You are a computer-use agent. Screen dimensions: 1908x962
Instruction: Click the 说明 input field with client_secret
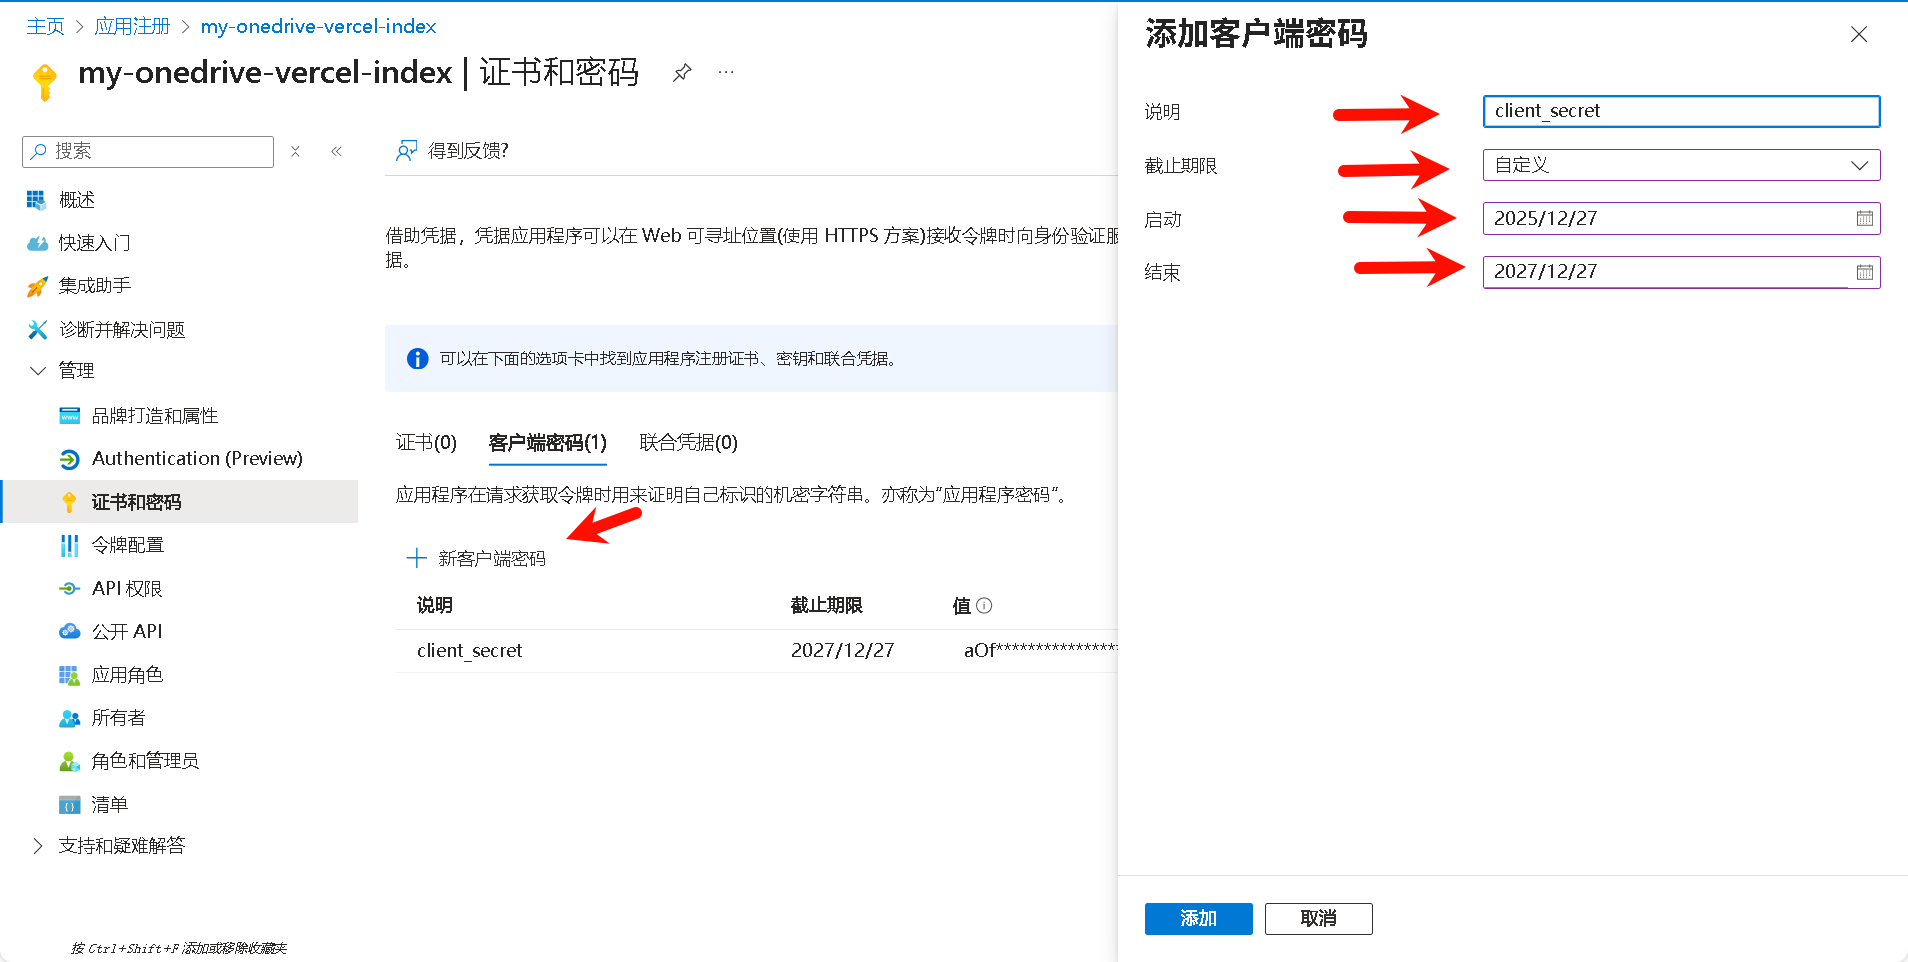click(x=1680, y=111)
